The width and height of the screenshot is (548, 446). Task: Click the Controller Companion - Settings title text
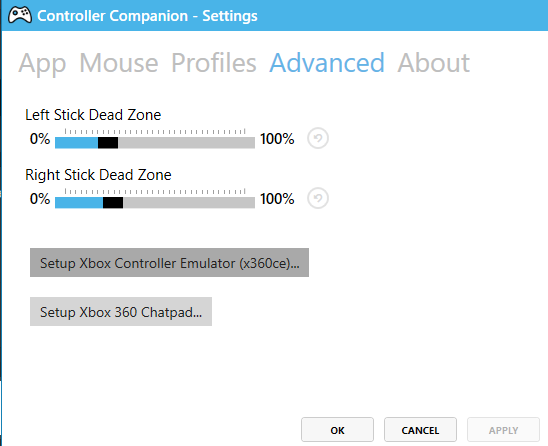click(x=147, y=16)
